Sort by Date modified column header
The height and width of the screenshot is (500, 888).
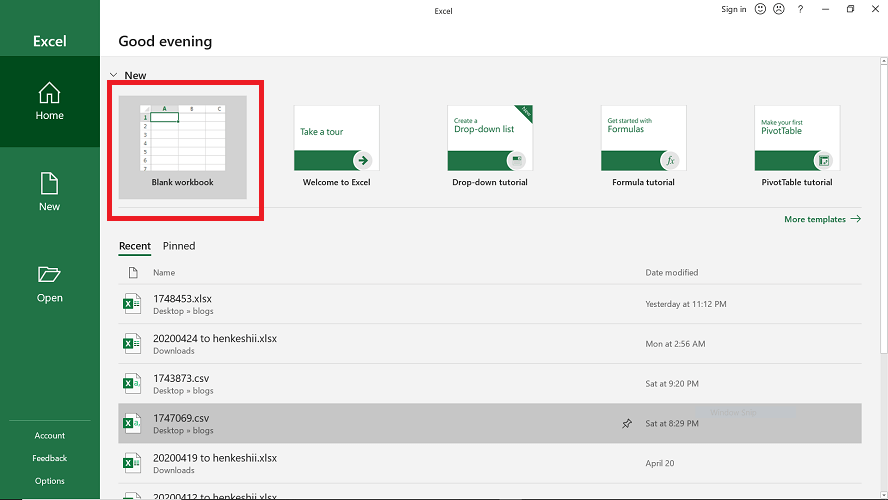click(672, 272)
